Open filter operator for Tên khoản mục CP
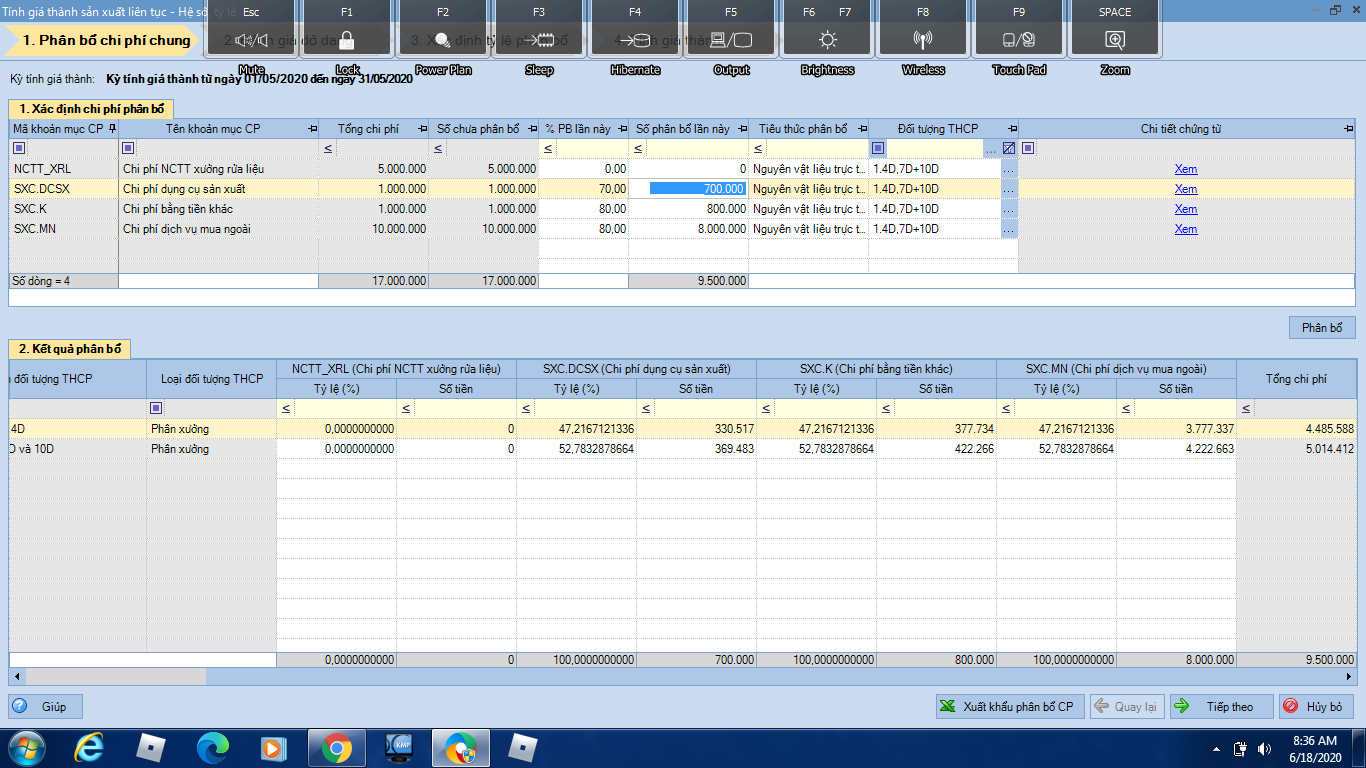 127,149
